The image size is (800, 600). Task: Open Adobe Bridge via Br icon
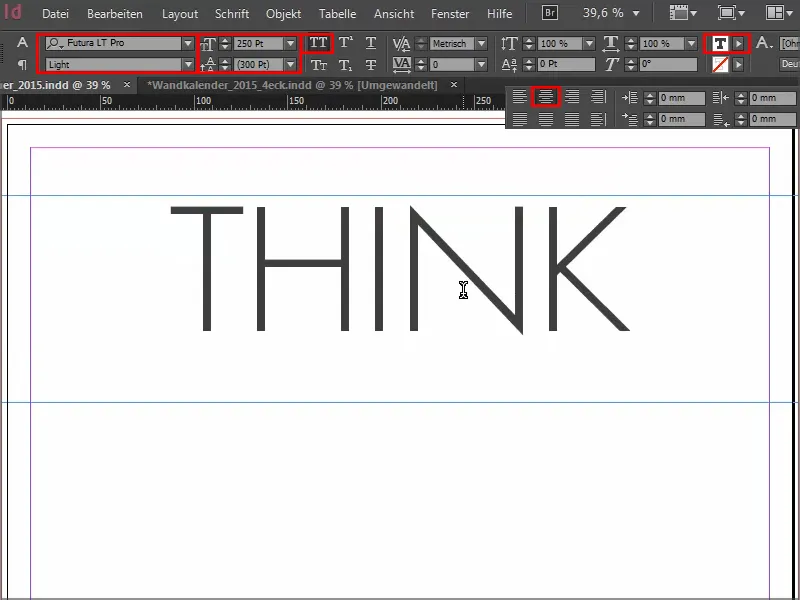549,13
